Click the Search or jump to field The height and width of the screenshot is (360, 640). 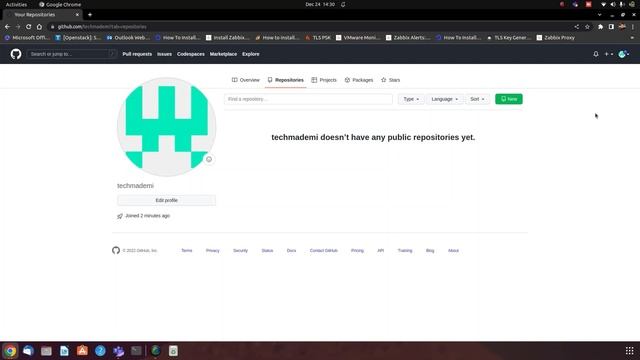pyautogui.click(x=72, y=54)
